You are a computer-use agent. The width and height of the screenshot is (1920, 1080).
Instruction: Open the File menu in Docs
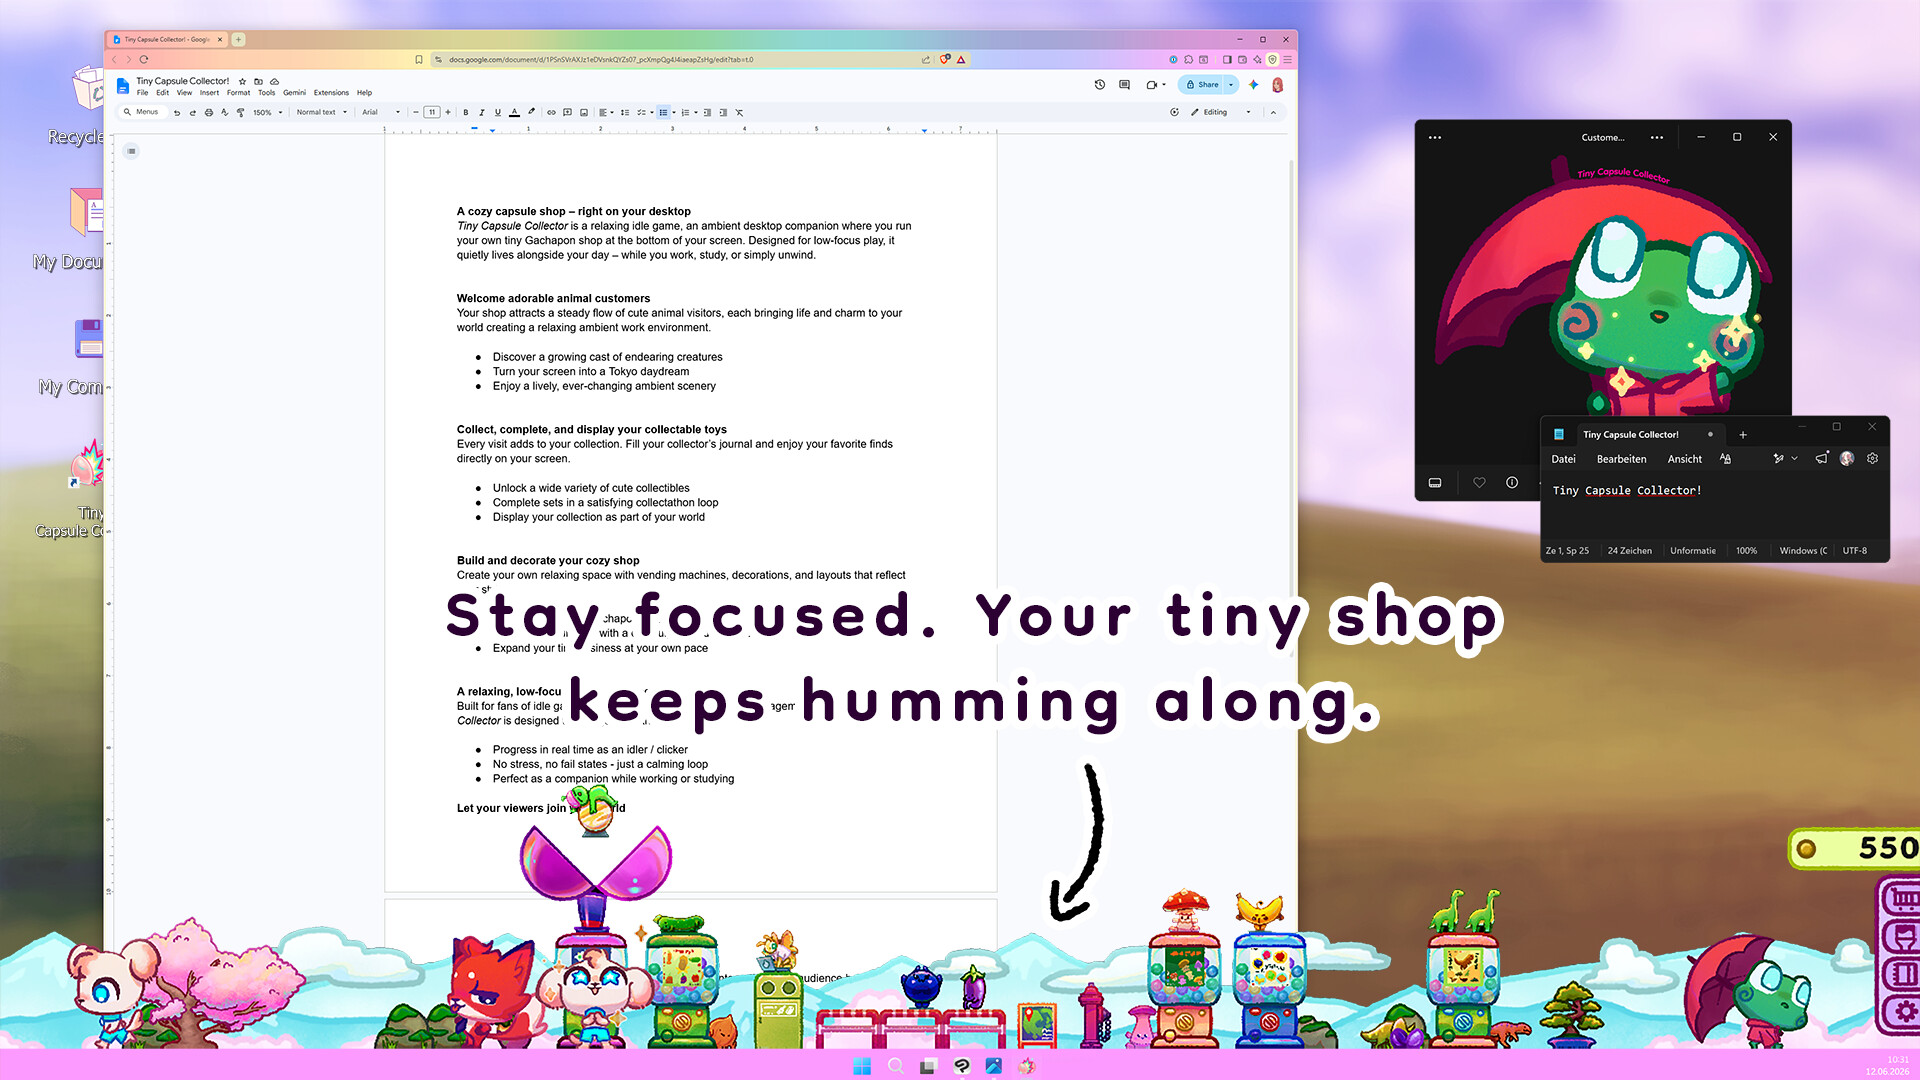(x=142, y=93)
